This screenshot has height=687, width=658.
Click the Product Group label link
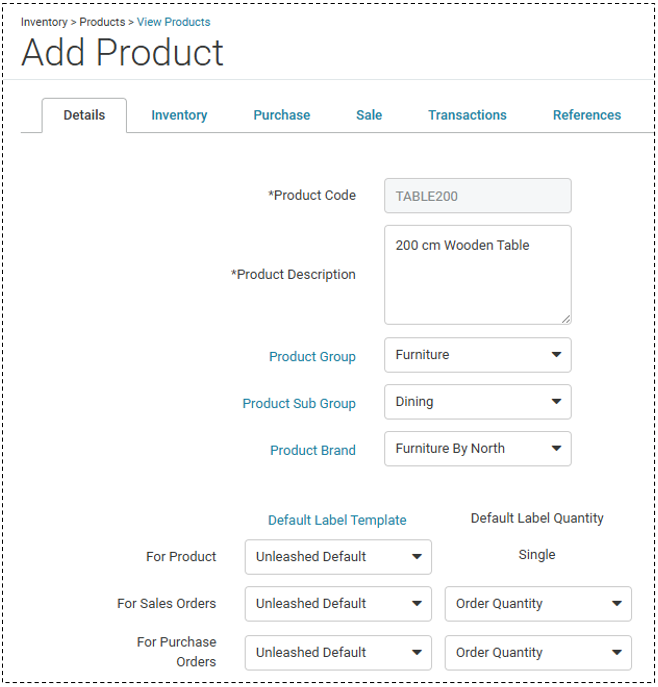(x=312, y=357)
